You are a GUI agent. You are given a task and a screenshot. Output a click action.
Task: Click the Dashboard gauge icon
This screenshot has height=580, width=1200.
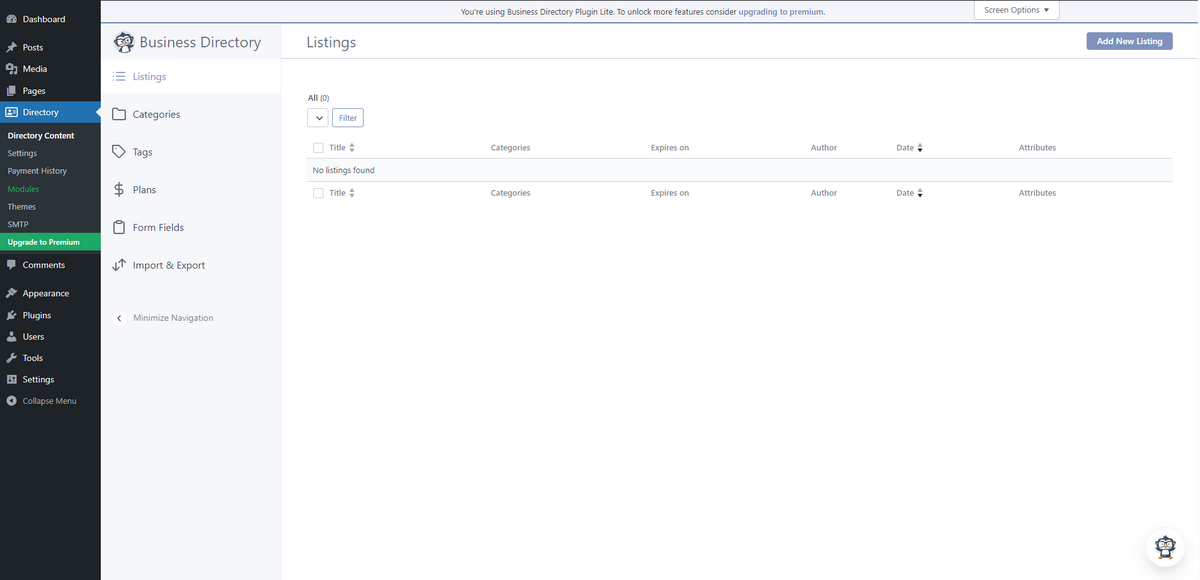point(11,19)
